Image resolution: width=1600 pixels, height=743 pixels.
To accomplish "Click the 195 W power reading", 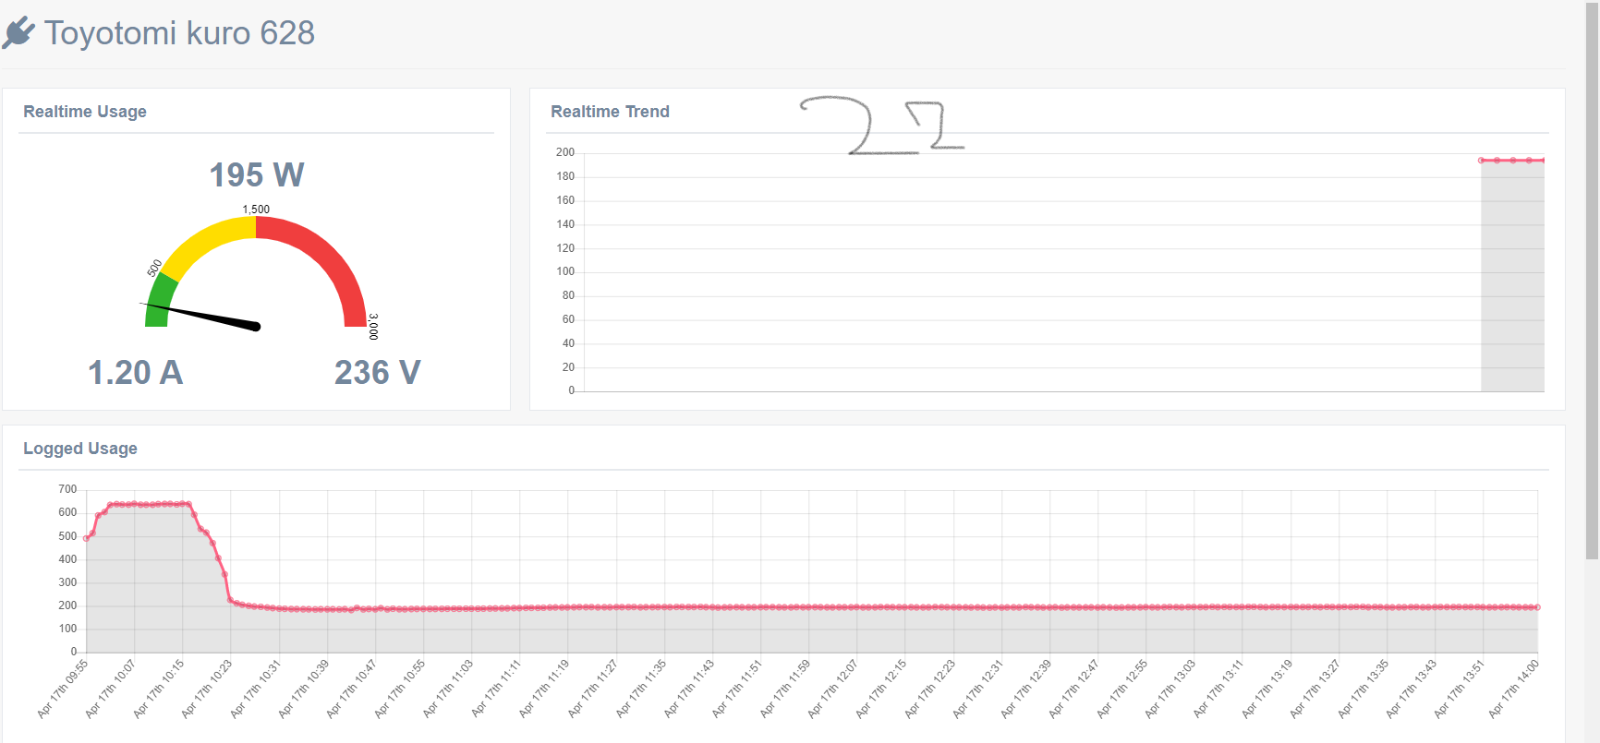I will coord(256,175).
